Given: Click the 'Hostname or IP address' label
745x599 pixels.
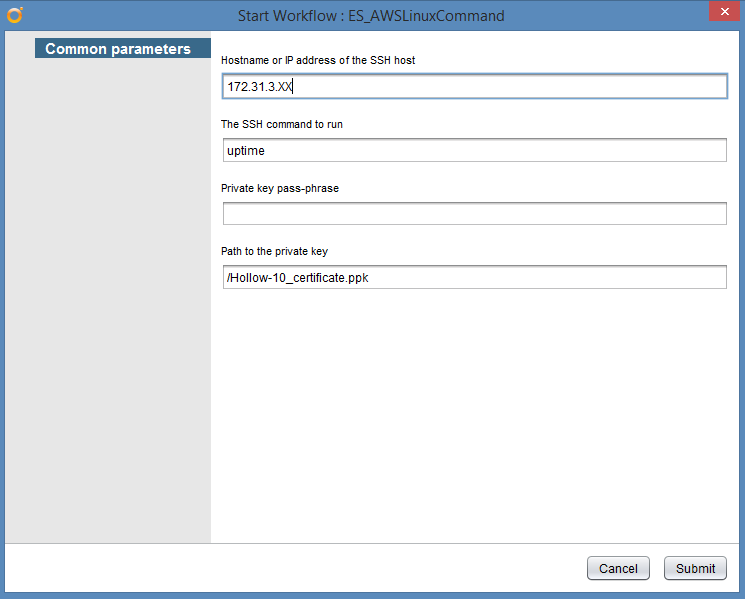Looking at the screenshot, I should (318, 61).
